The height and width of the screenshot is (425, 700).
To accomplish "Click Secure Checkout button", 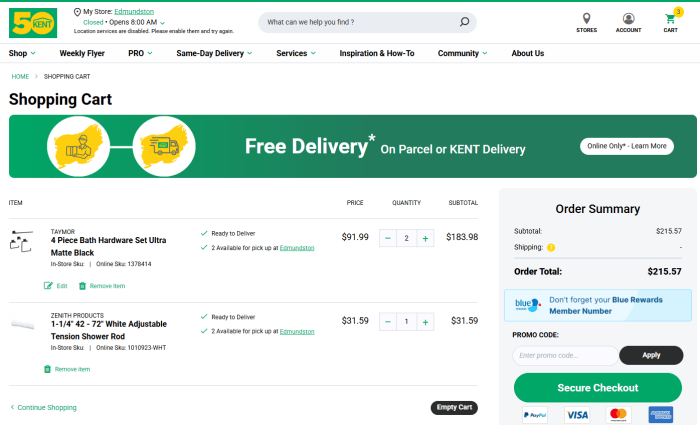I will point(598,388).
